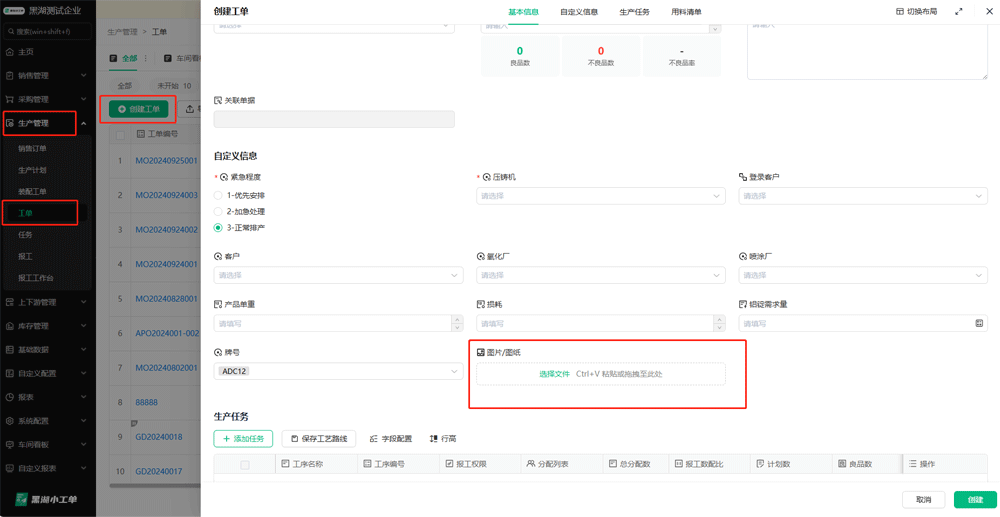Screen dimensions: 1000x517
Task: Click the export icon button next to 创建工单
Action: [190, 110]
